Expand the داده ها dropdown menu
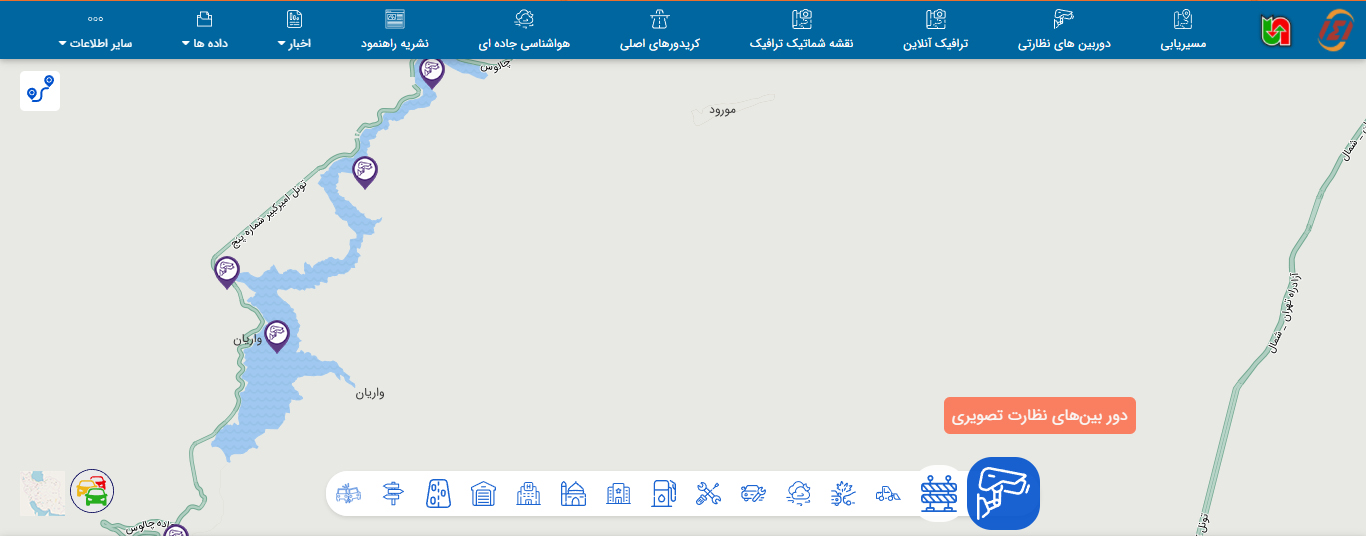The image size is (1366, 536). pos(204,44)
